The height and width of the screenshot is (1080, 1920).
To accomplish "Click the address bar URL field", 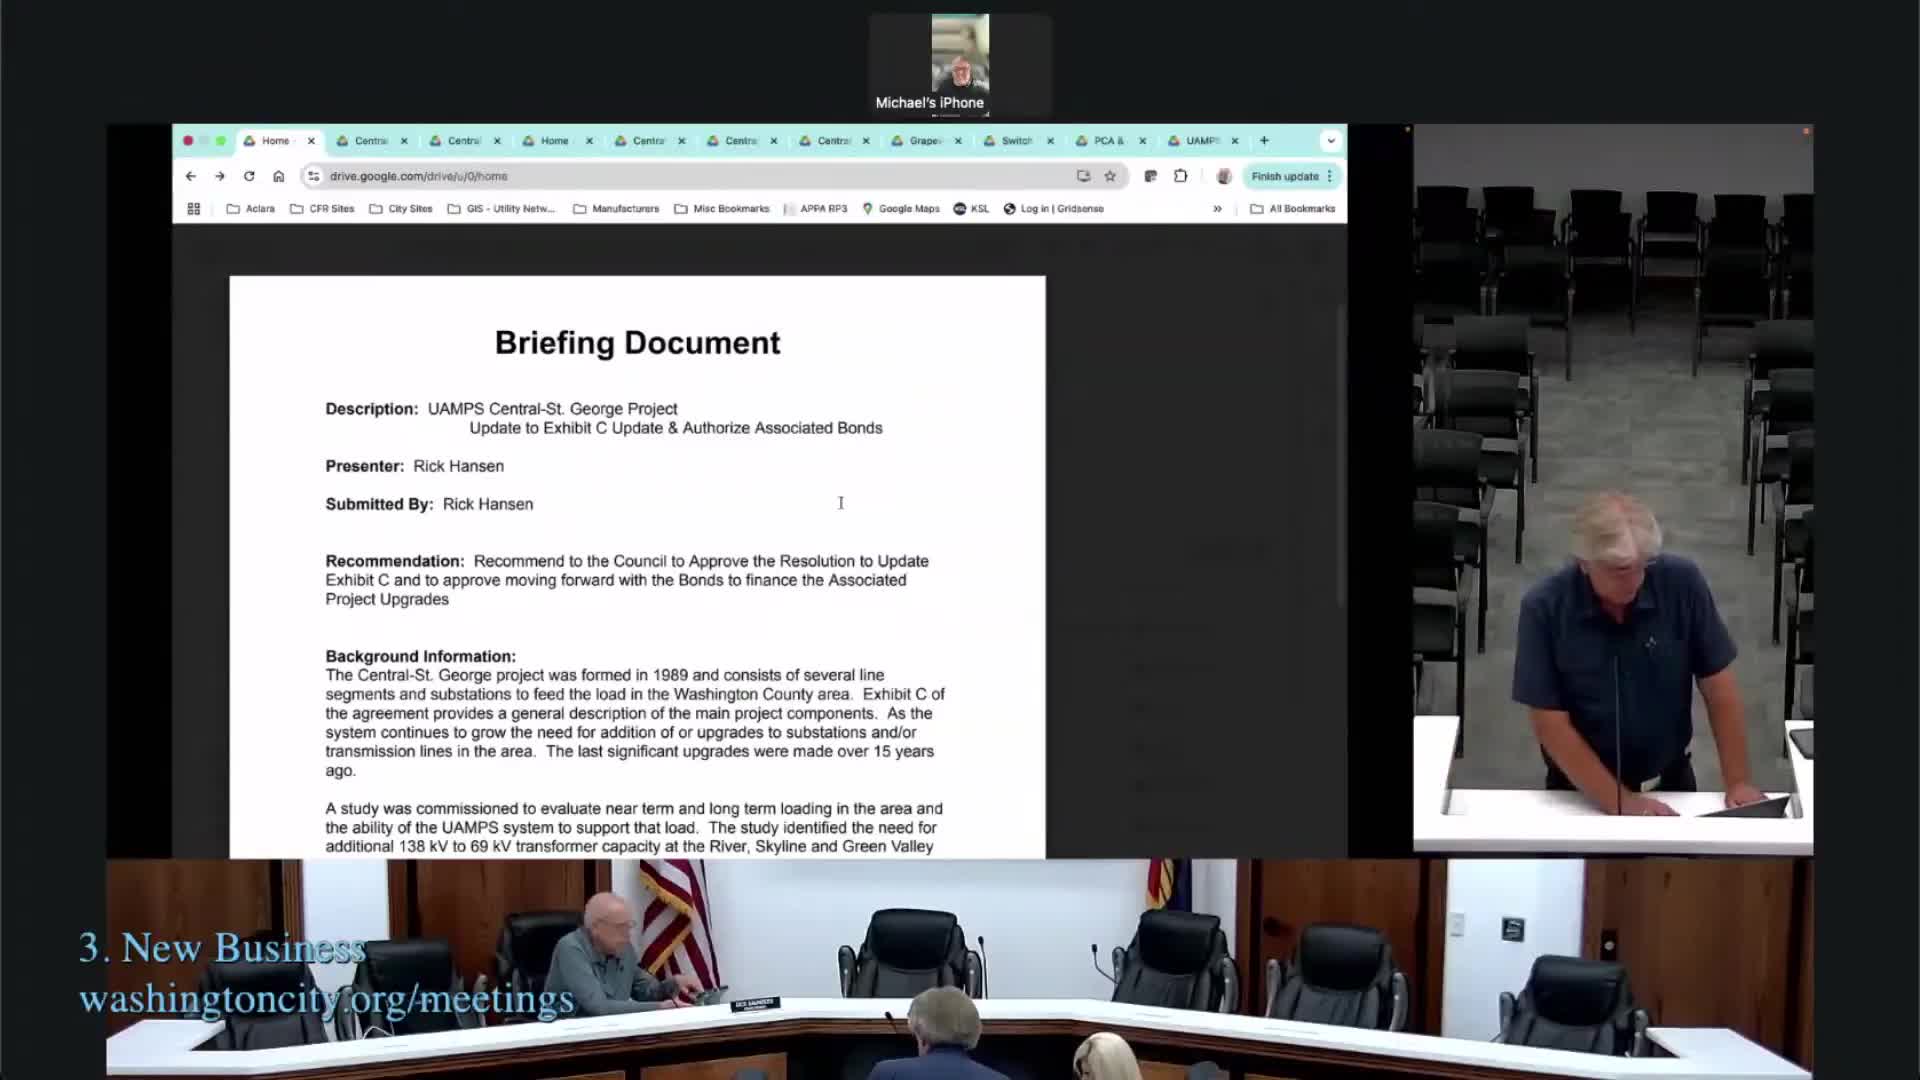I will pyautogui.click(x=690, y=176).
